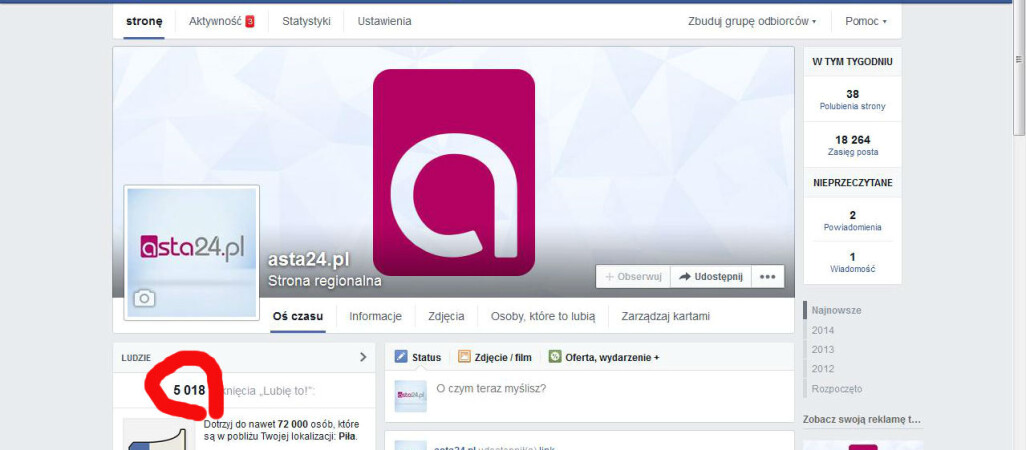Click the small avatar in status composer
Image resolution: width=1026 pixels, height=450 pixels.
pyautogui.click(x=411, y=396)
